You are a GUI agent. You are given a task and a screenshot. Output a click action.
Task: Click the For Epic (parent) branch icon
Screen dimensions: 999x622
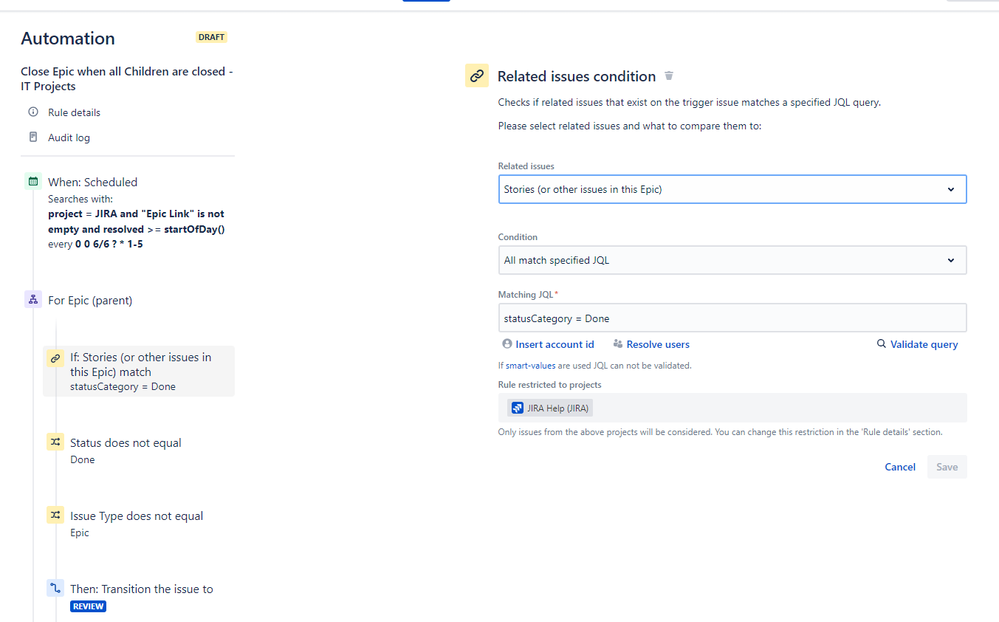click(33, 299)
